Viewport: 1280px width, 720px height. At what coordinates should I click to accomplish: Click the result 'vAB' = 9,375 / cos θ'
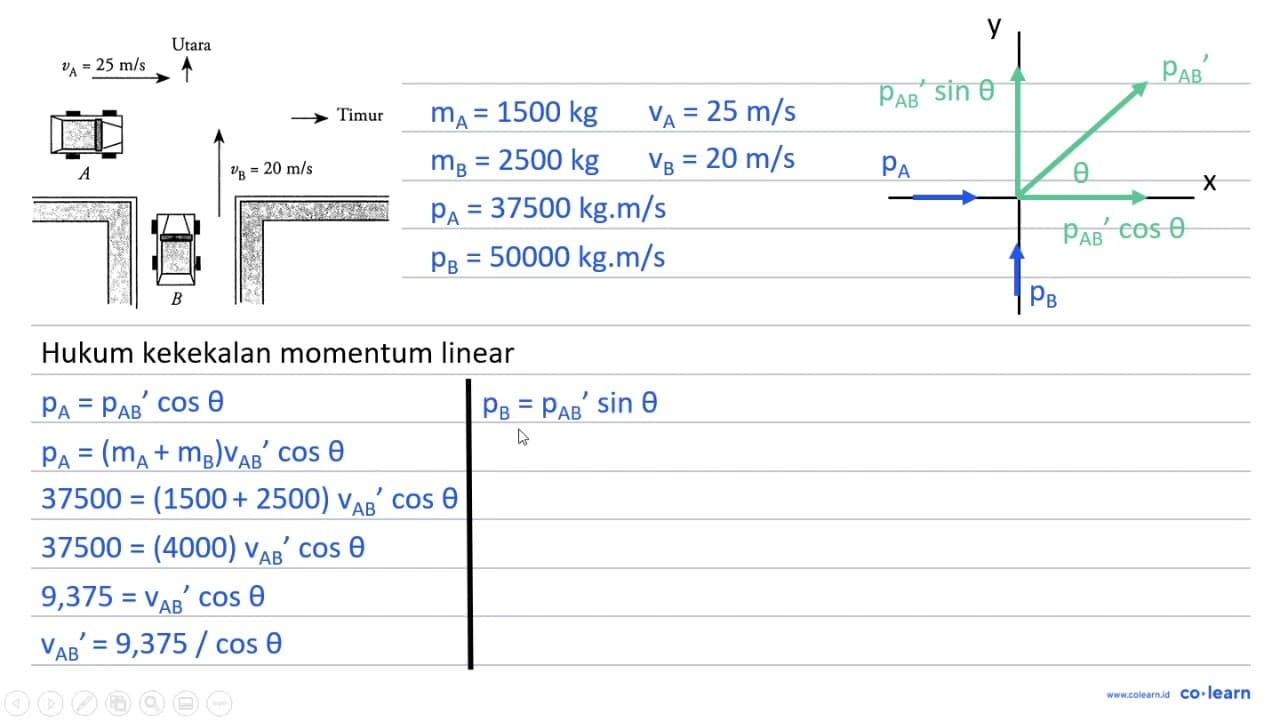coord(161,645)
